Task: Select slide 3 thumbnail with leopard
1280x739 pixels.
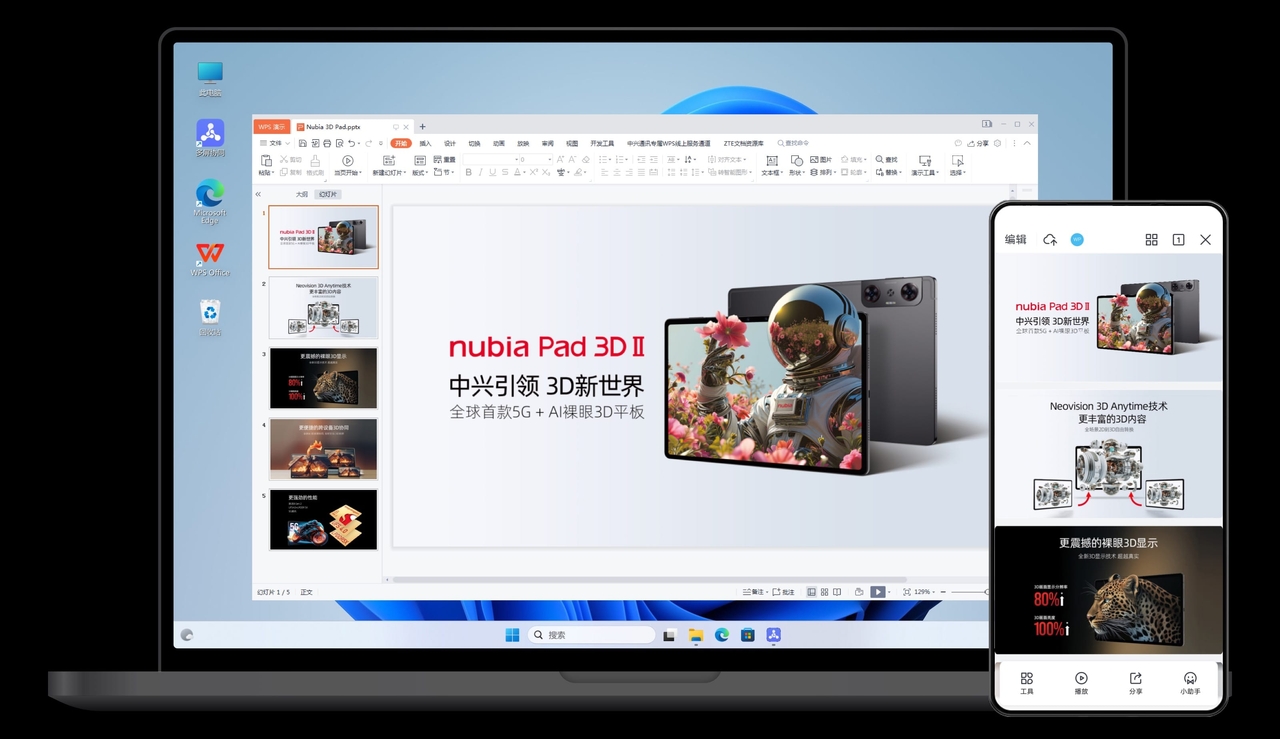Action: click(323, 378)
